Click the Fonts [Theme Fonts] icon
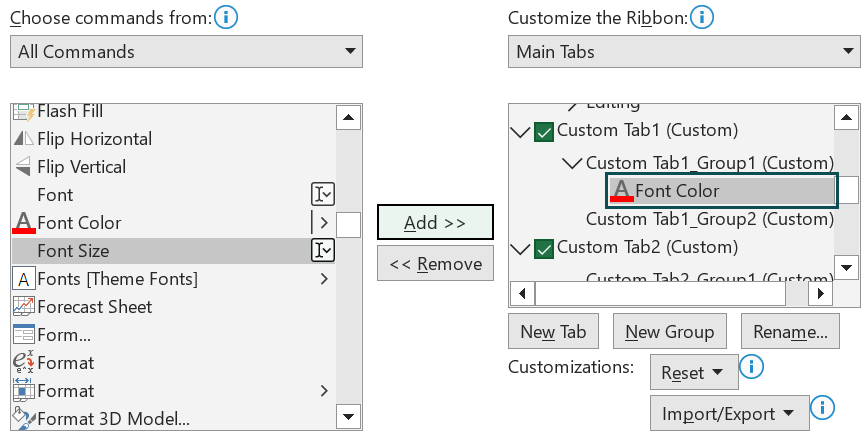The width and height of the screenshot is (868, 440). pos(24,279)
